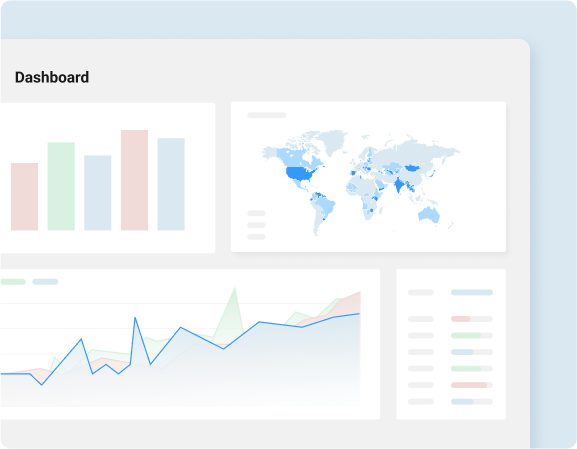
Task: Select the green bar in bar chart
Action: [61, 186]
